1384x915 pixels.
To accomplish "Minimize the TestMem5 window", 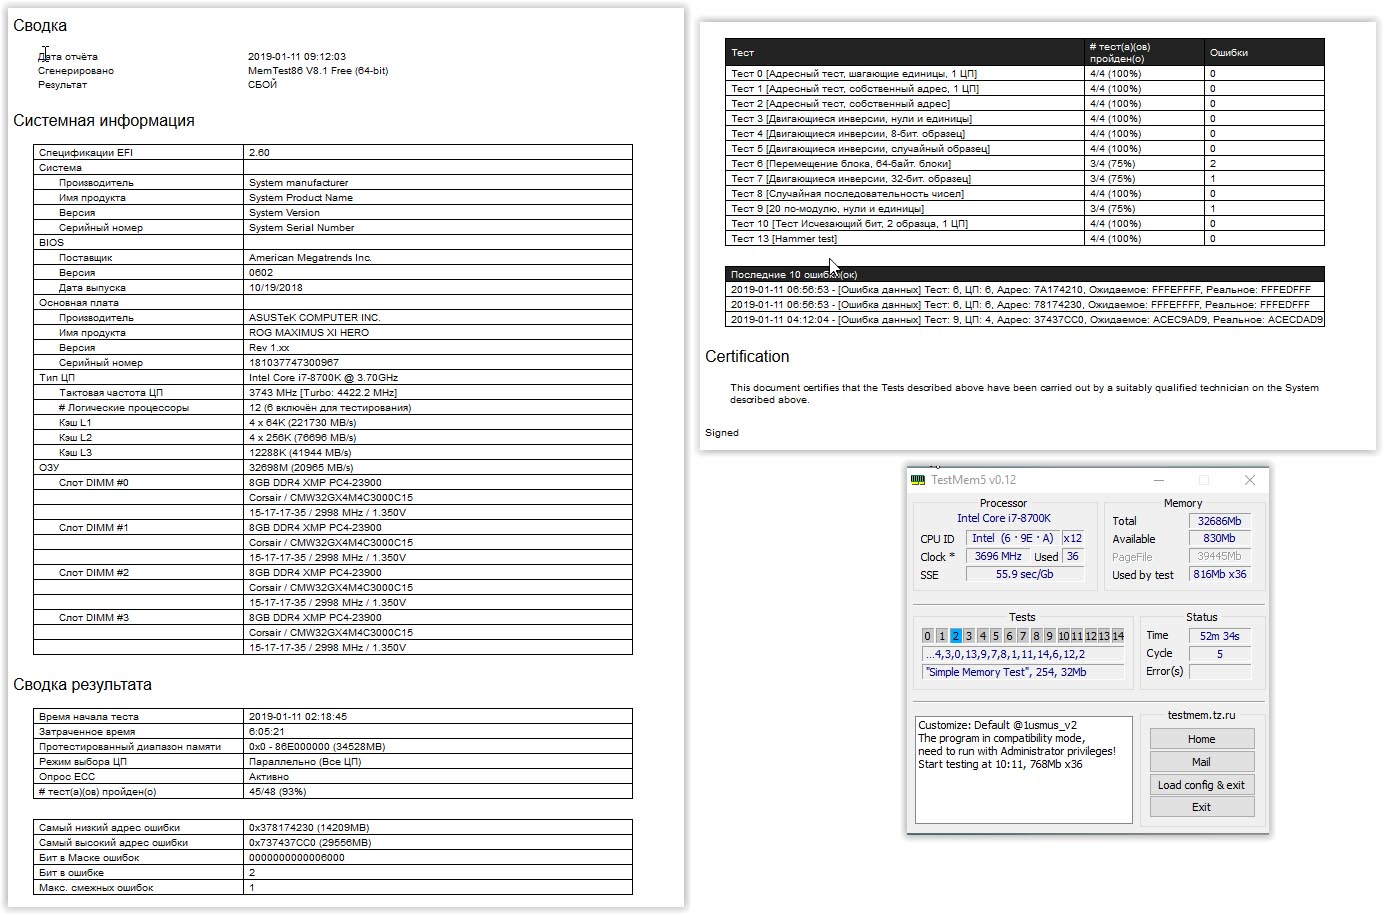I will click(x=1159, y=480).
